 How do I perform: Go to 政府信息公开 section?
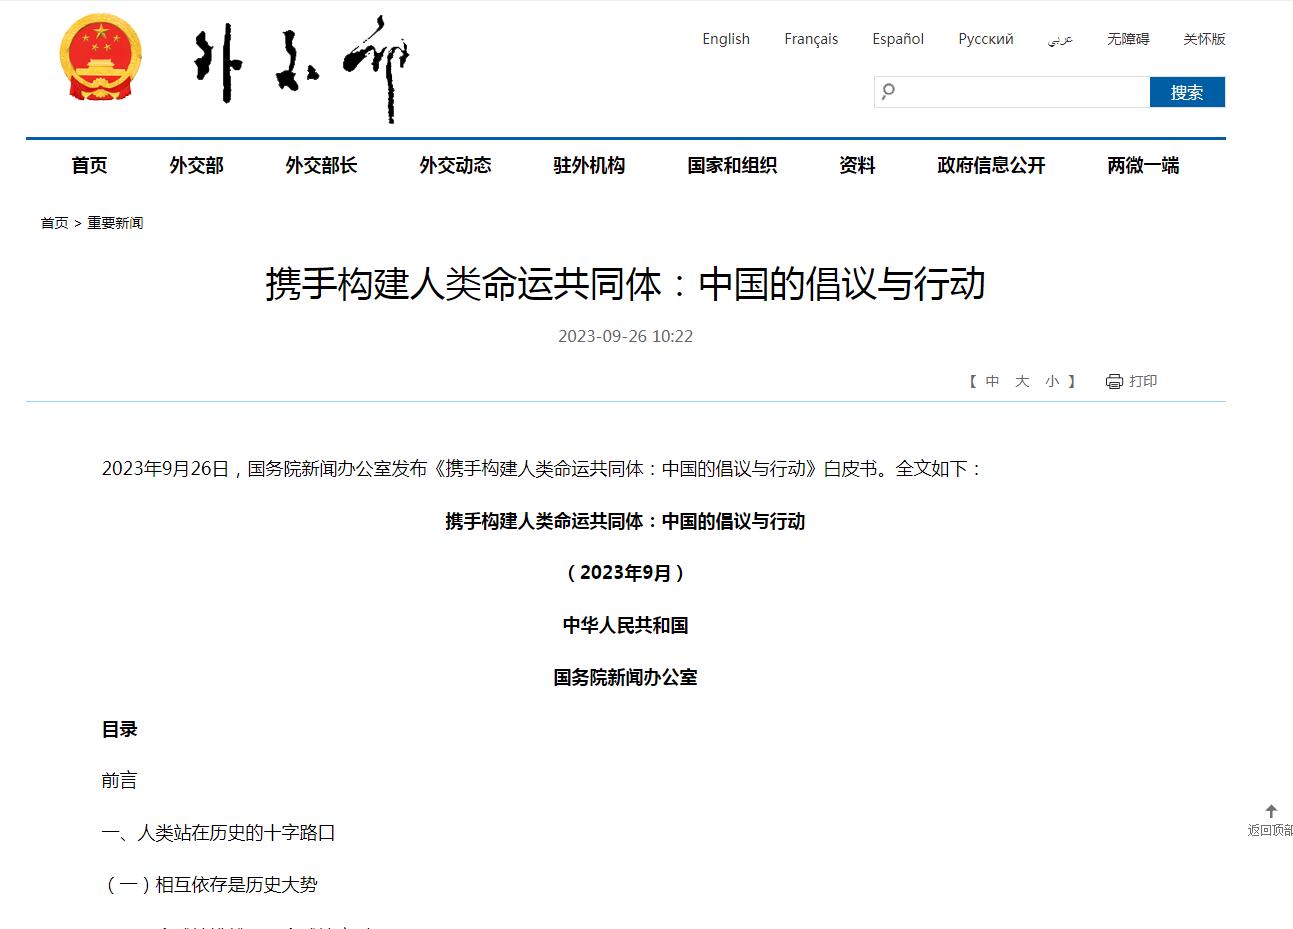click(x=991, y=165)
